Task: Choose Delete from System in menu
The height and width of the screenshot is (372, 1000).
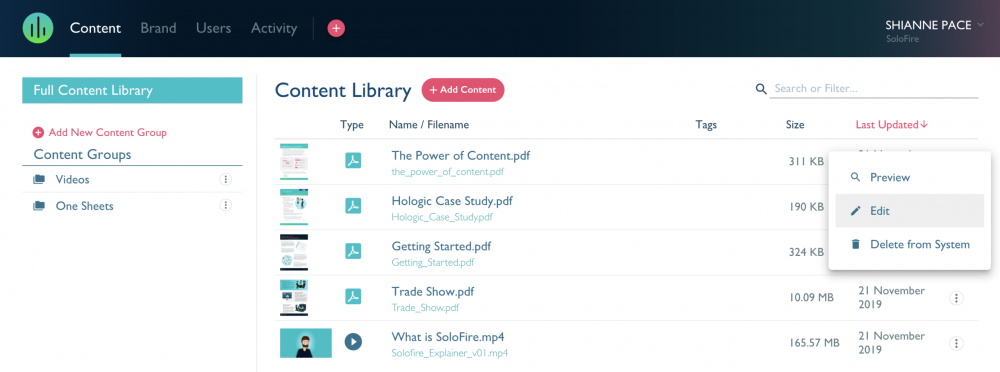Action: click(909, 244)
